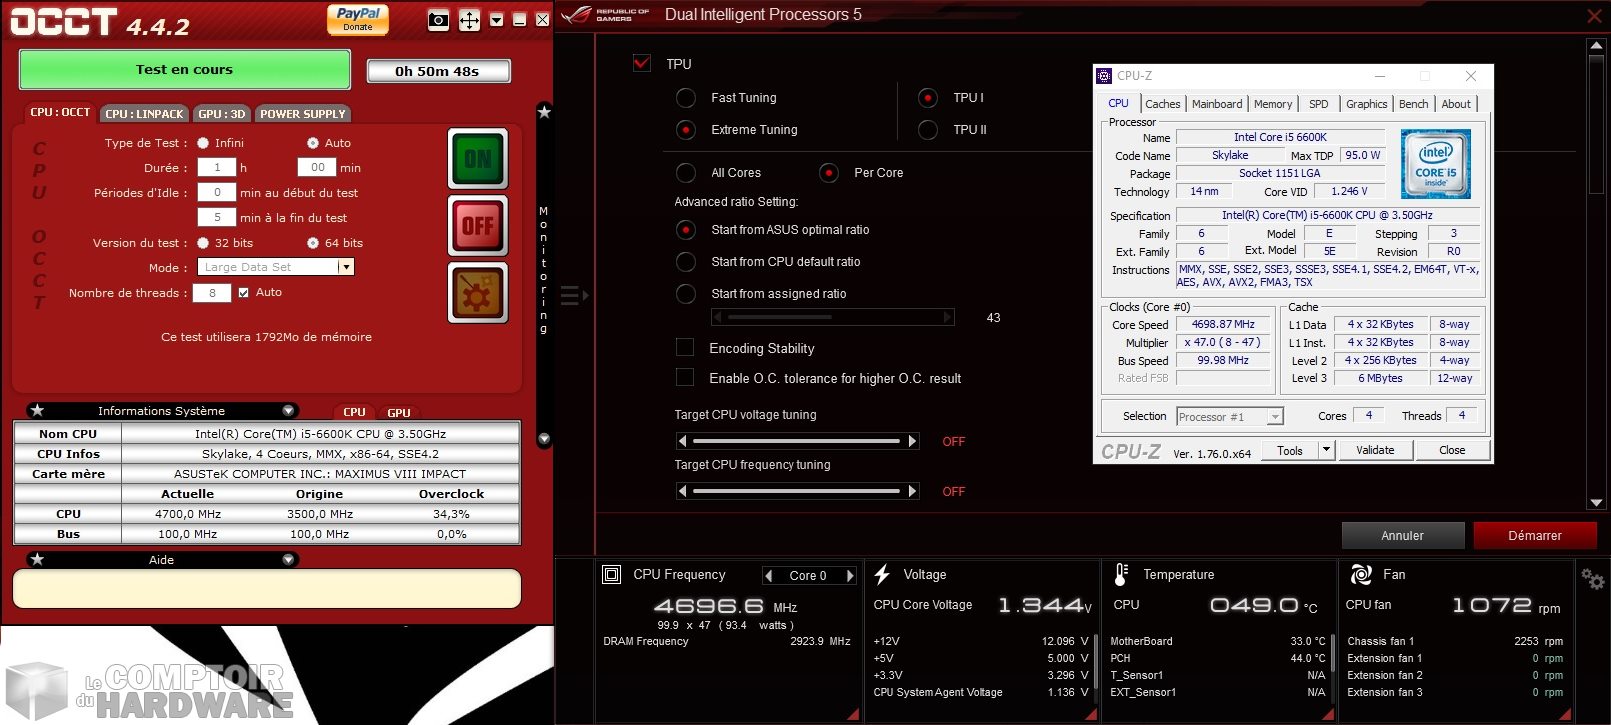
Task: Click the PayPal Donate icon
Action: [x=357, y=19]
